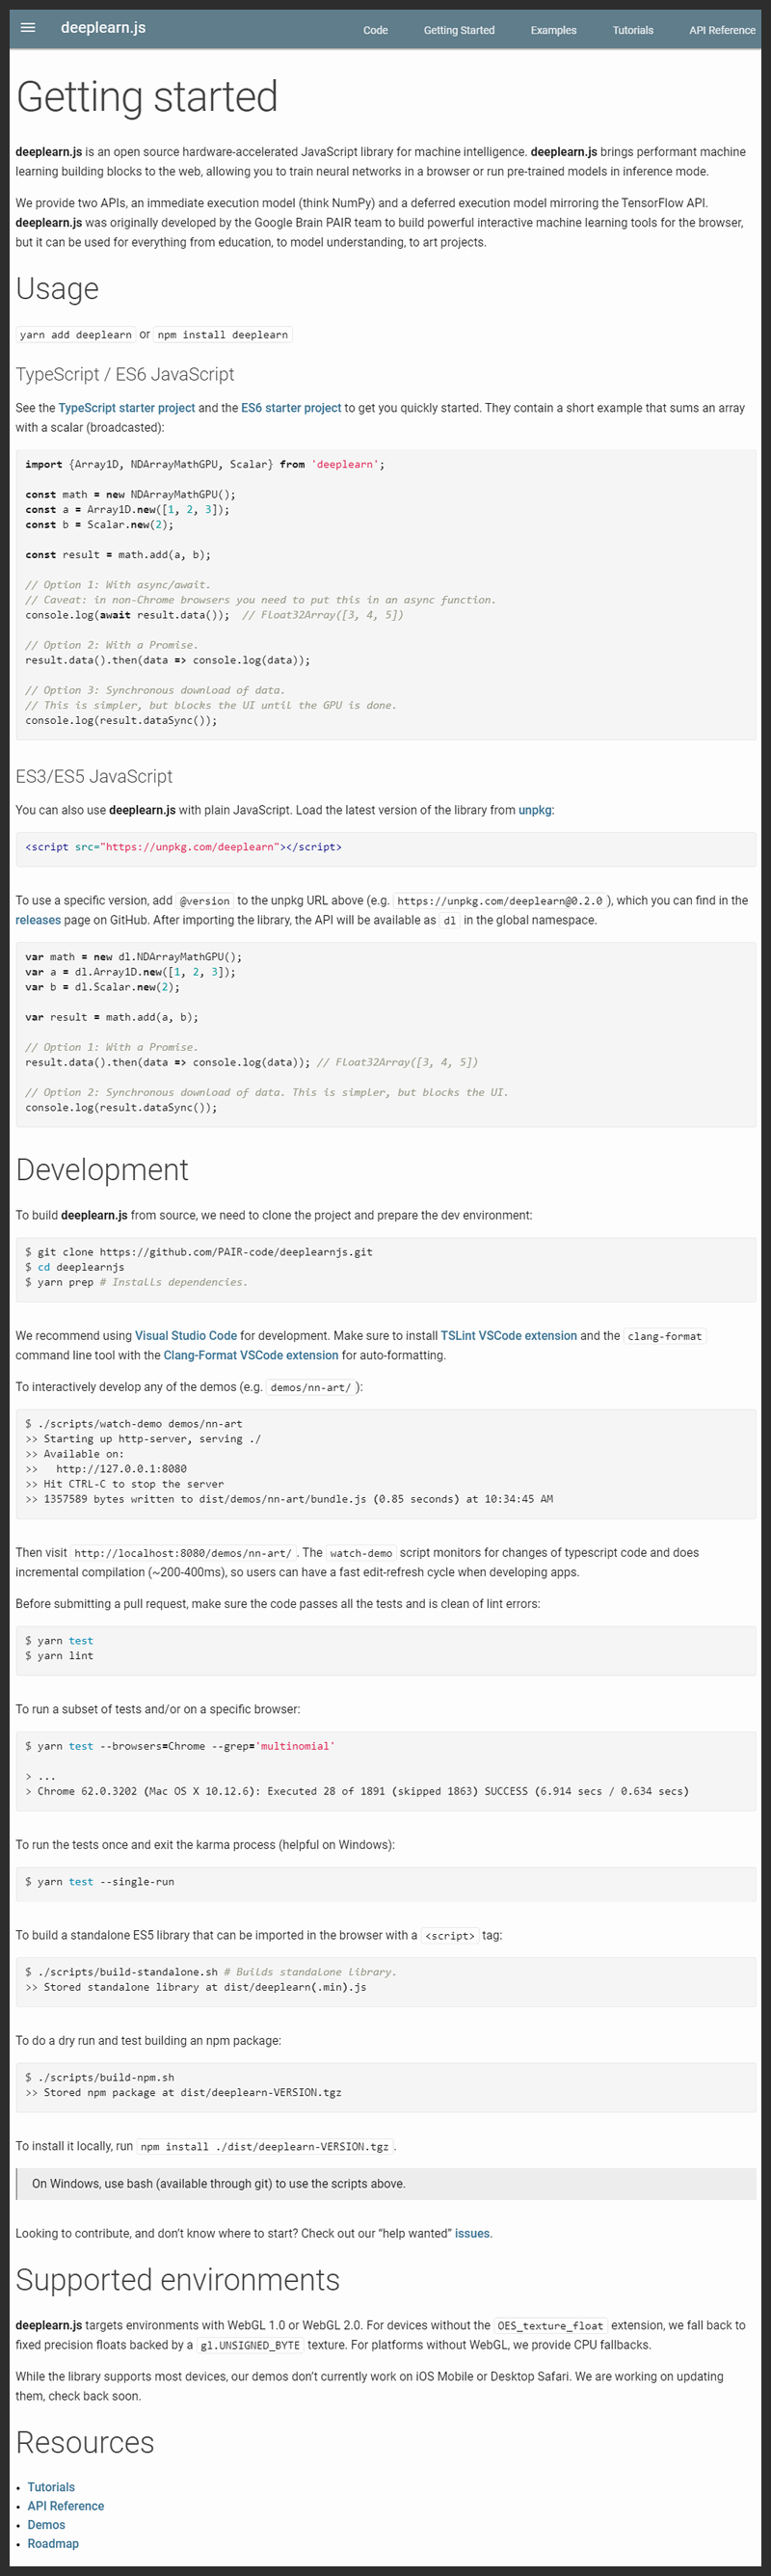Screen dimensions: 771x2576
Task: Click the deeplearn.js site title
Action: click(103, 28)
